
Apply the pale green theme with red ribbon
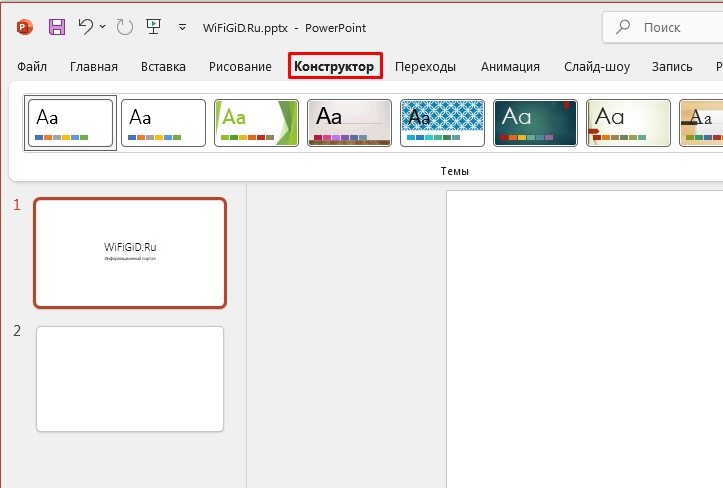(628, 123)
